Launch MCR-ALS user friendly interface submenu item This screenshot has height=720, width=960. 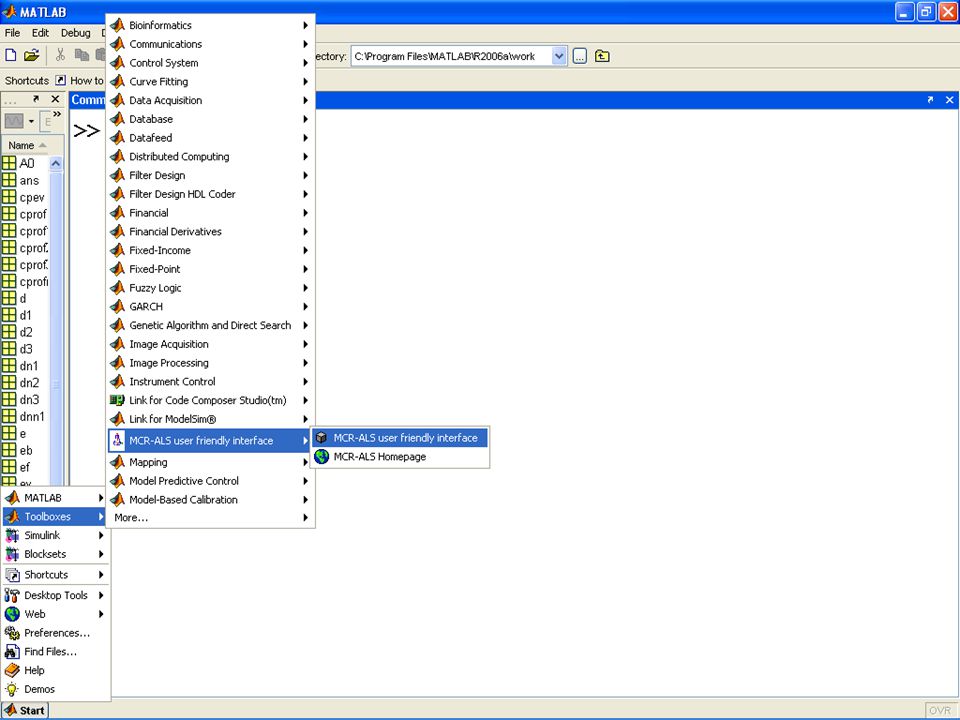pos(400,438)
